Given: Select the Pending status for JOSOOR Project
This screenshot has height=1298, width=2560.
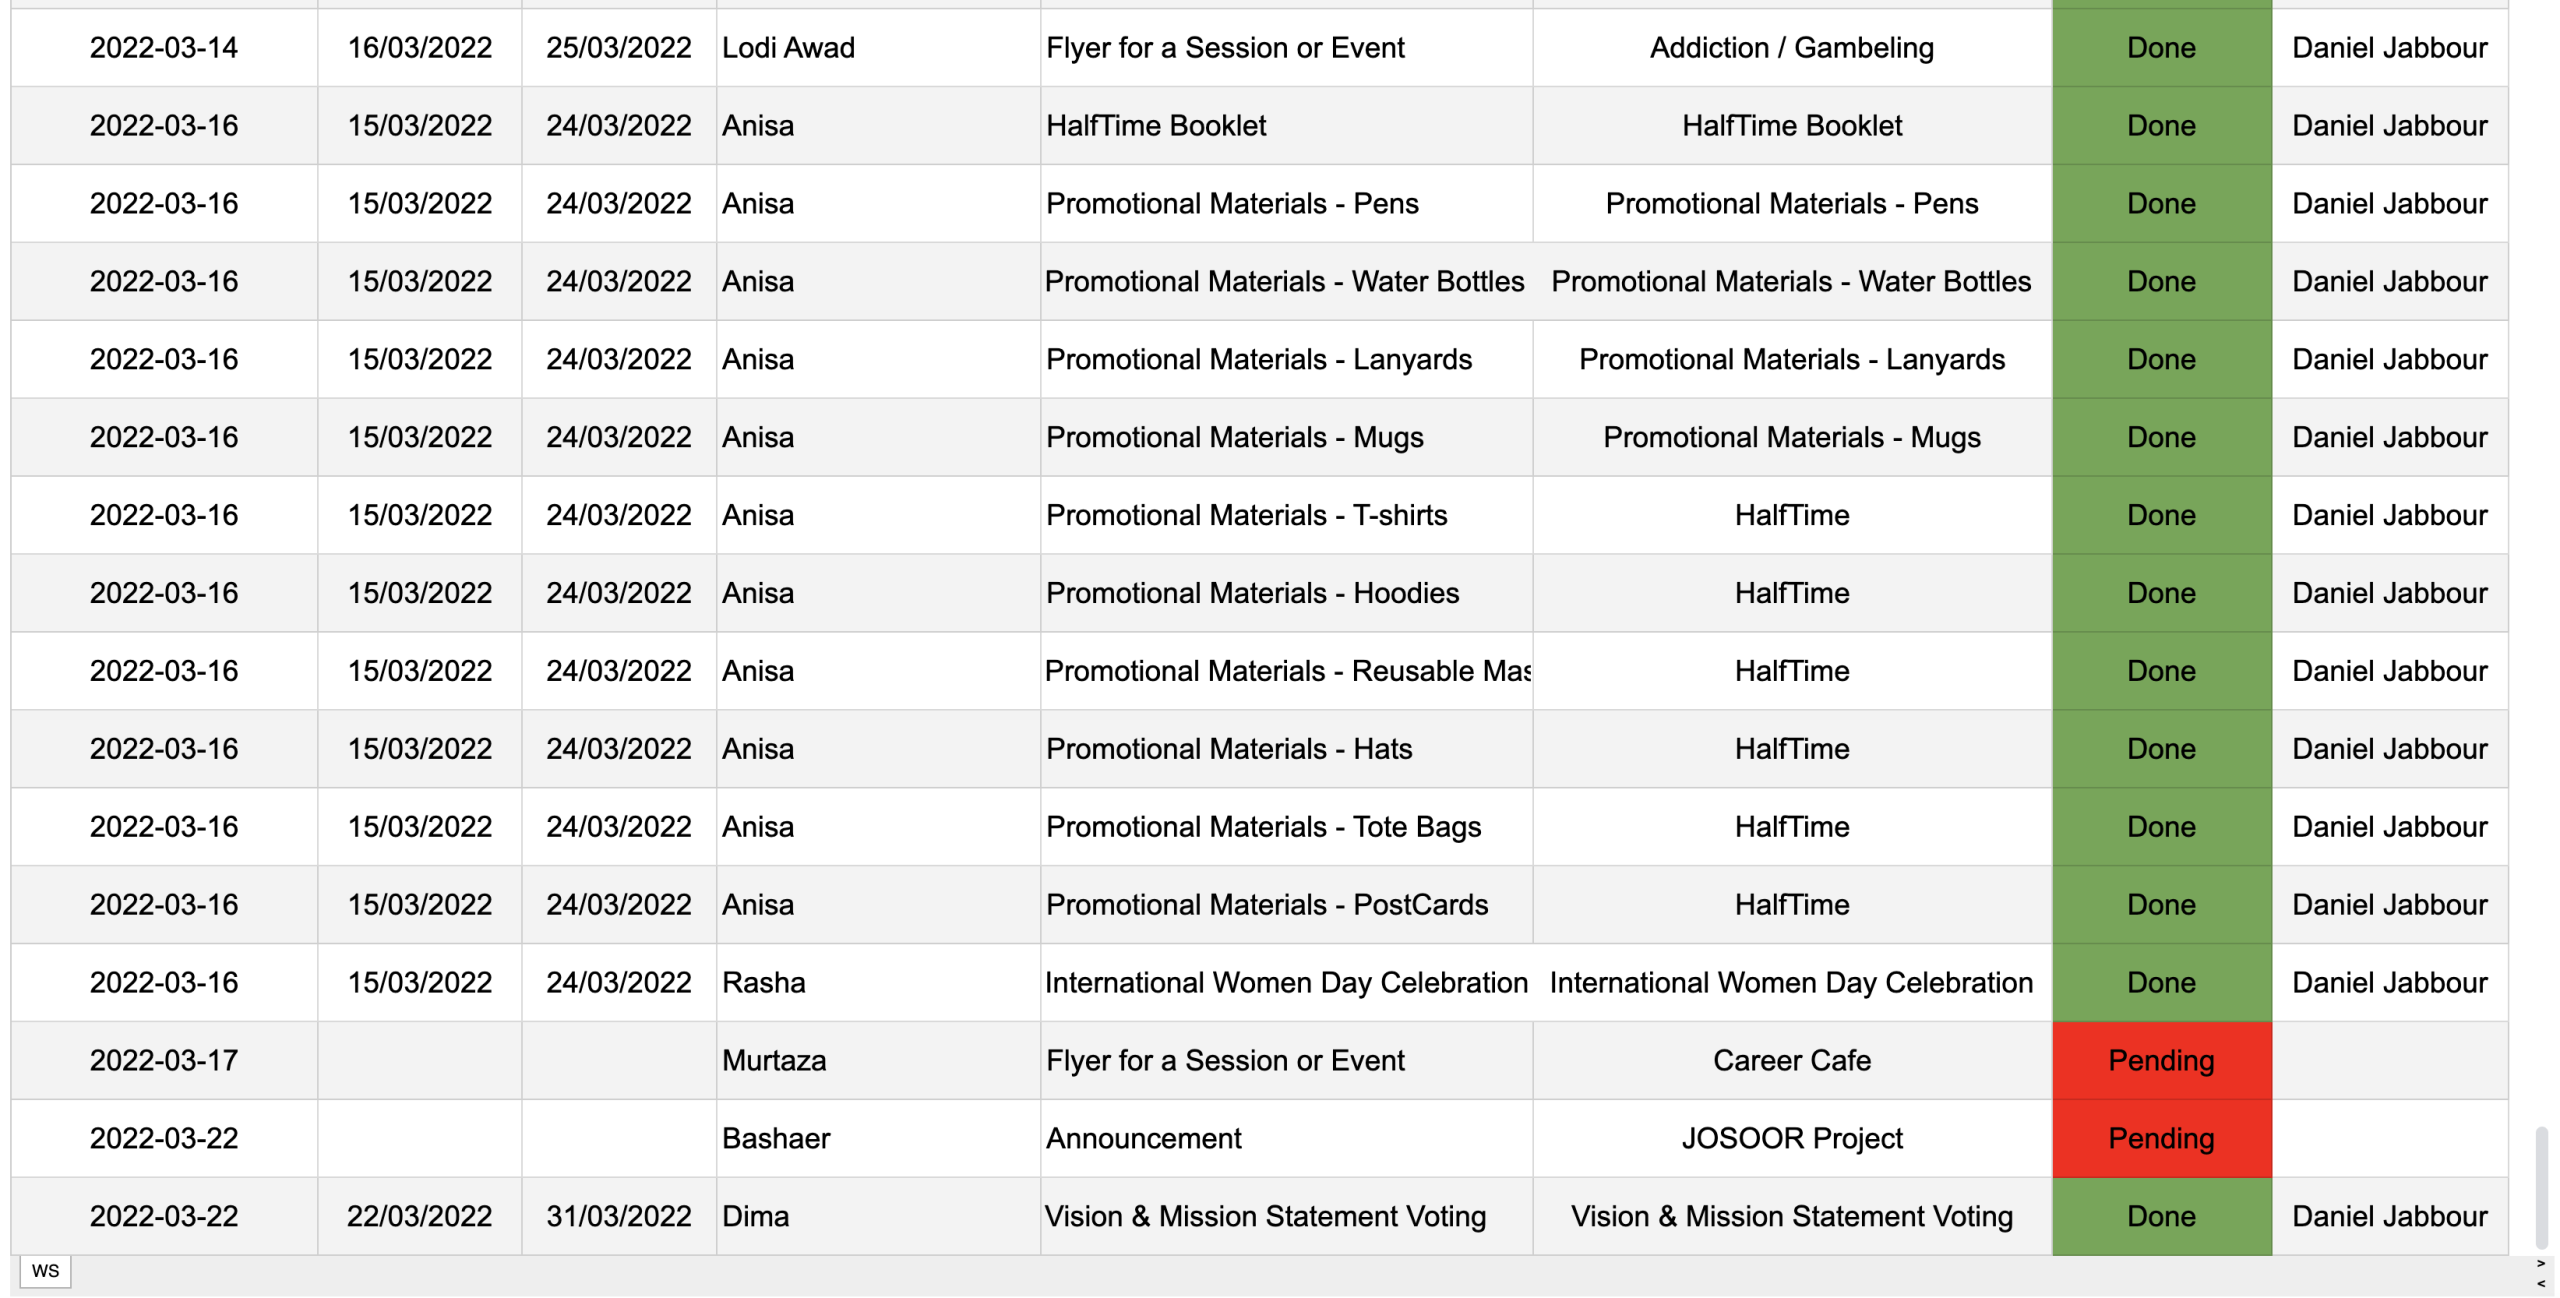Looking at the screenshot, I should [2161, 1138].
